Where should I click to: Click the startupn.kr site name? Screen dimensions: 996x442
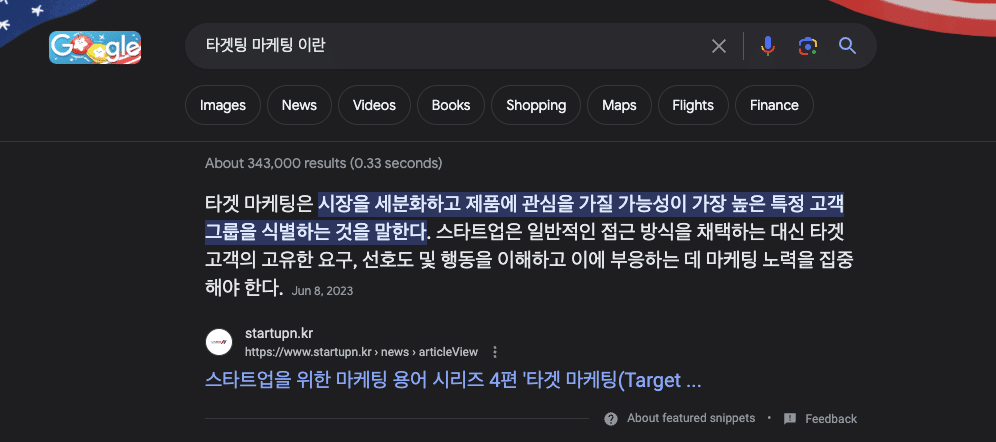click(279, 333)
